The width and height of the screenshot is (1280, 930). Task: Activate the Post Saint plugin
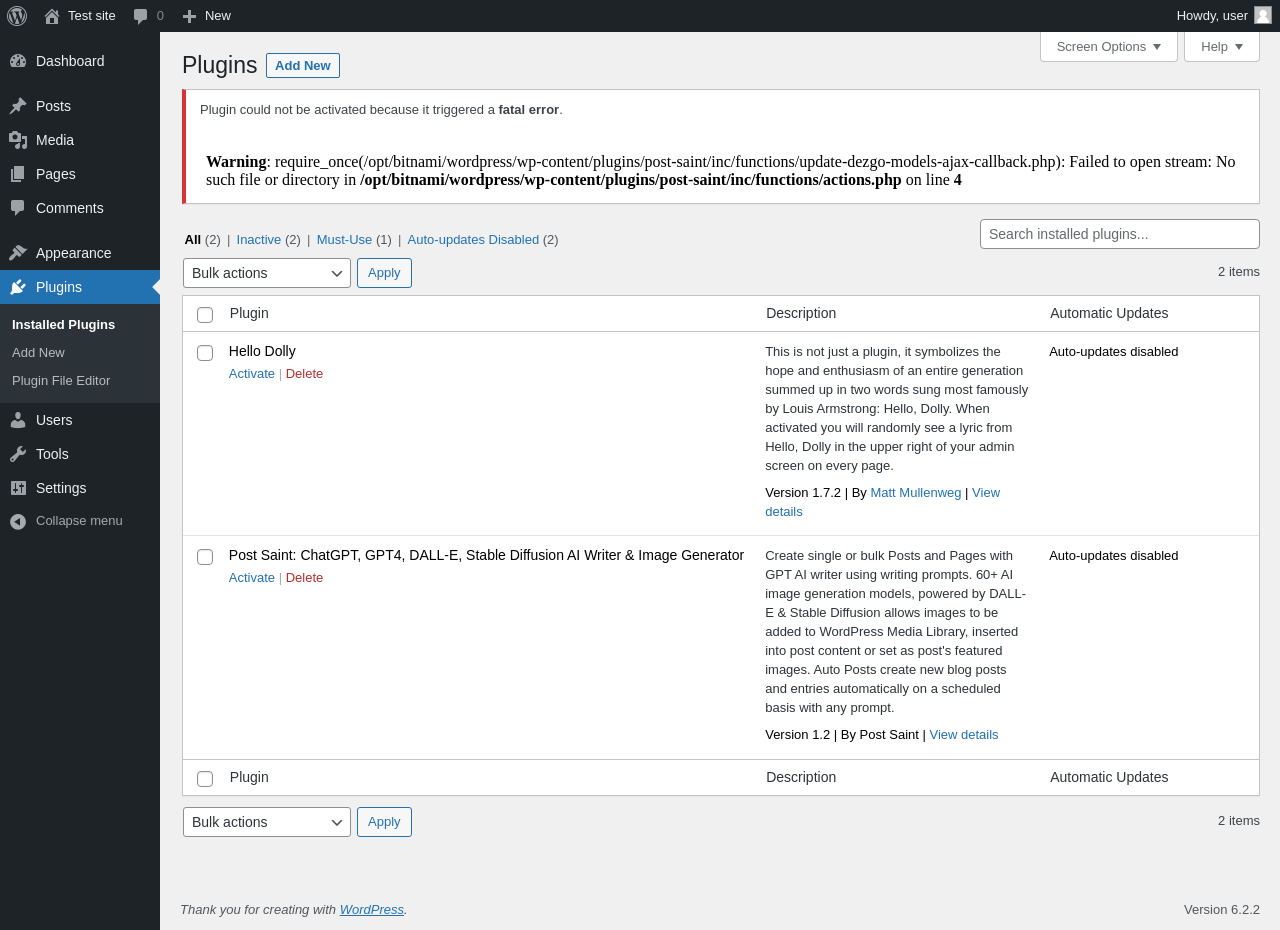click(x=252, y=578)
